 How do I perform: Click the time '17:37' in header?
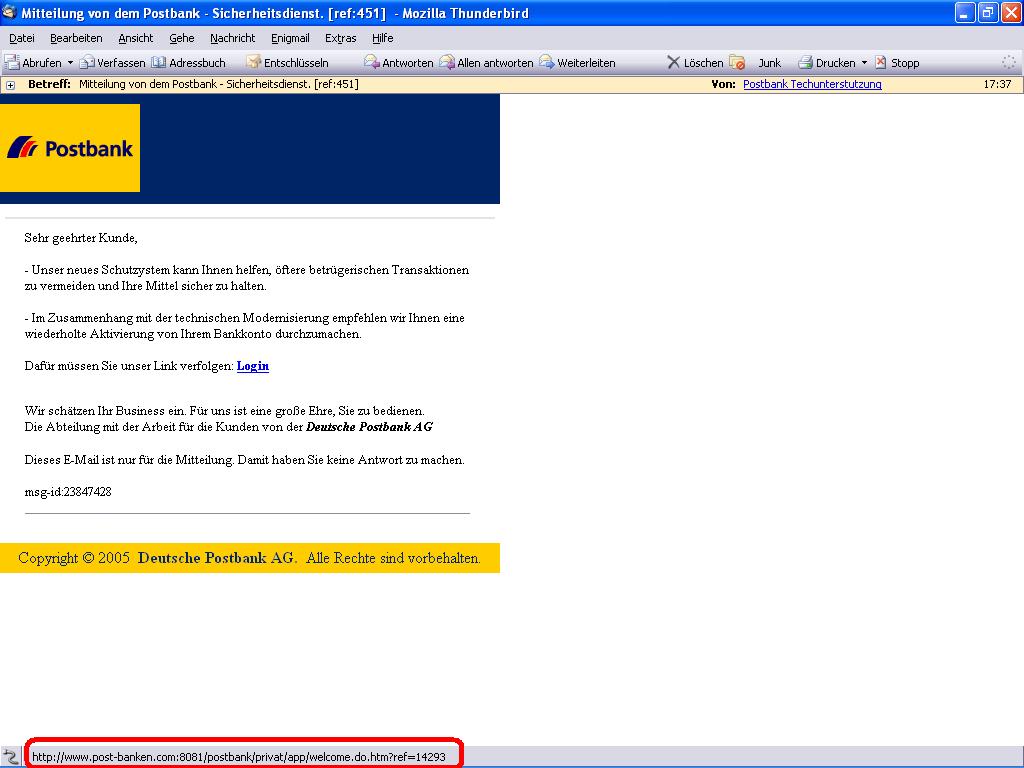coord(997,84)
